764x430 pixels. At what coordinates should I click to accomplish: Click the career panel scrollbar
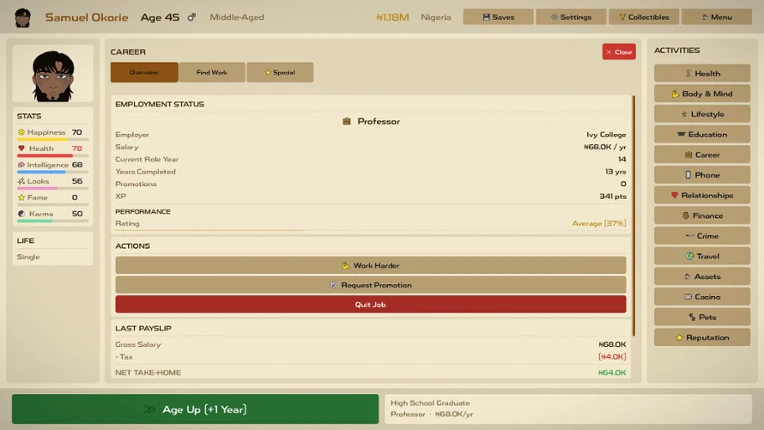click(633, 216)
